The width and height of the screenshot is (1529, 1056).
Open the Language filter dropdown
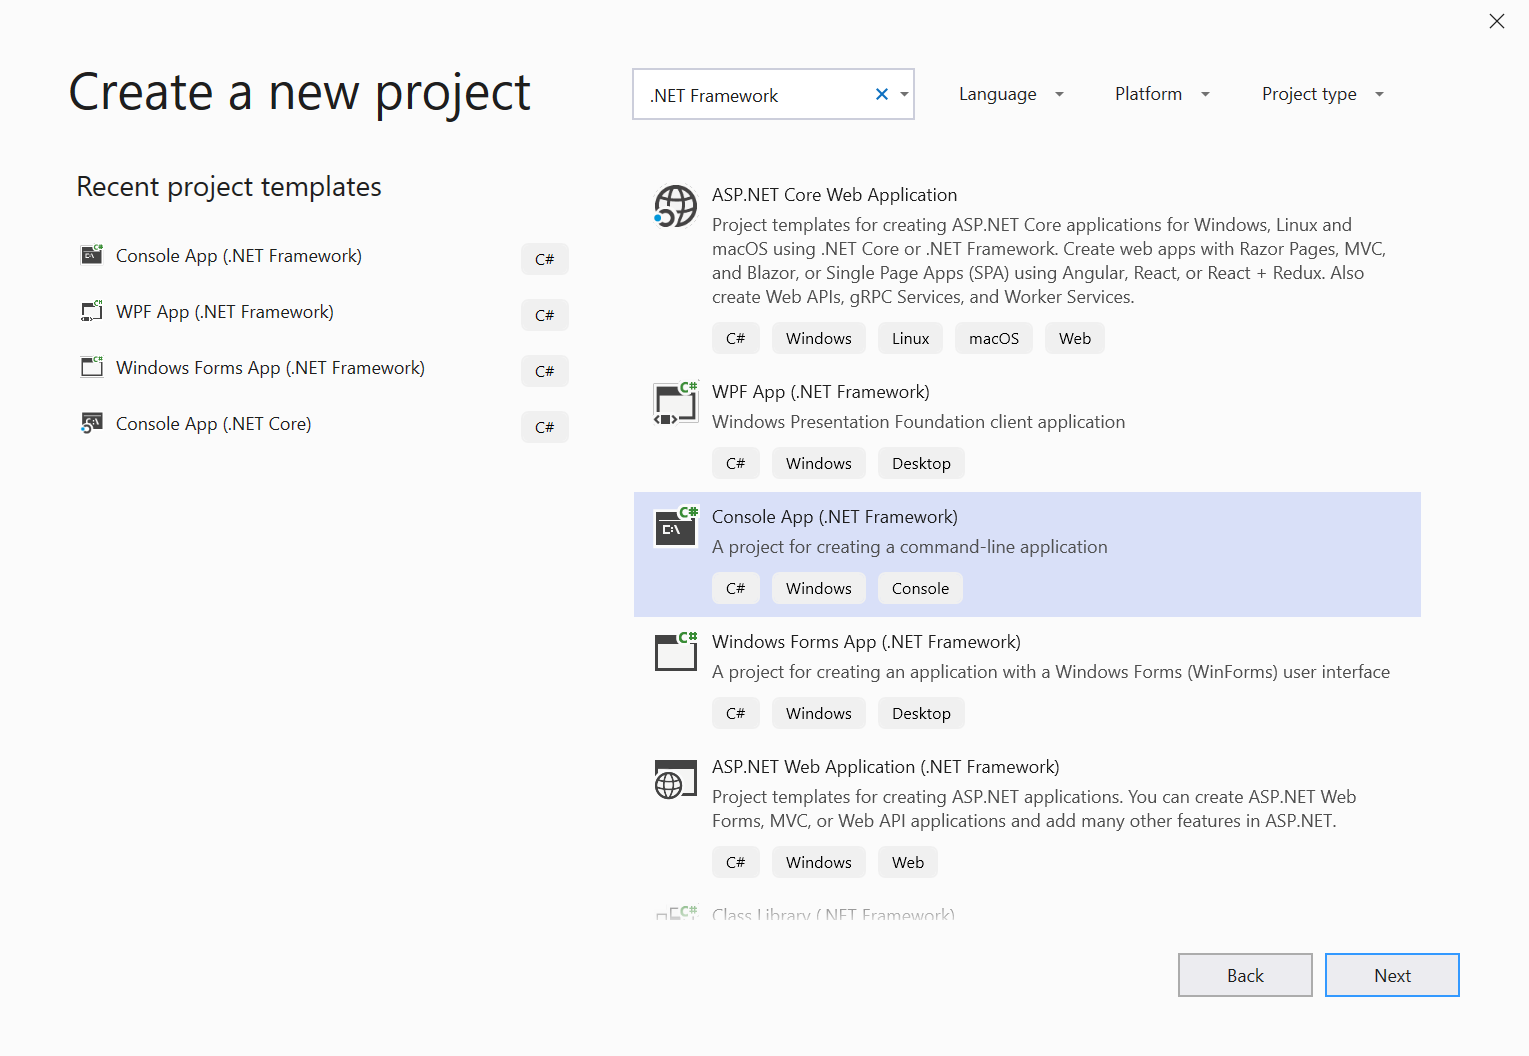point(1010,93)
